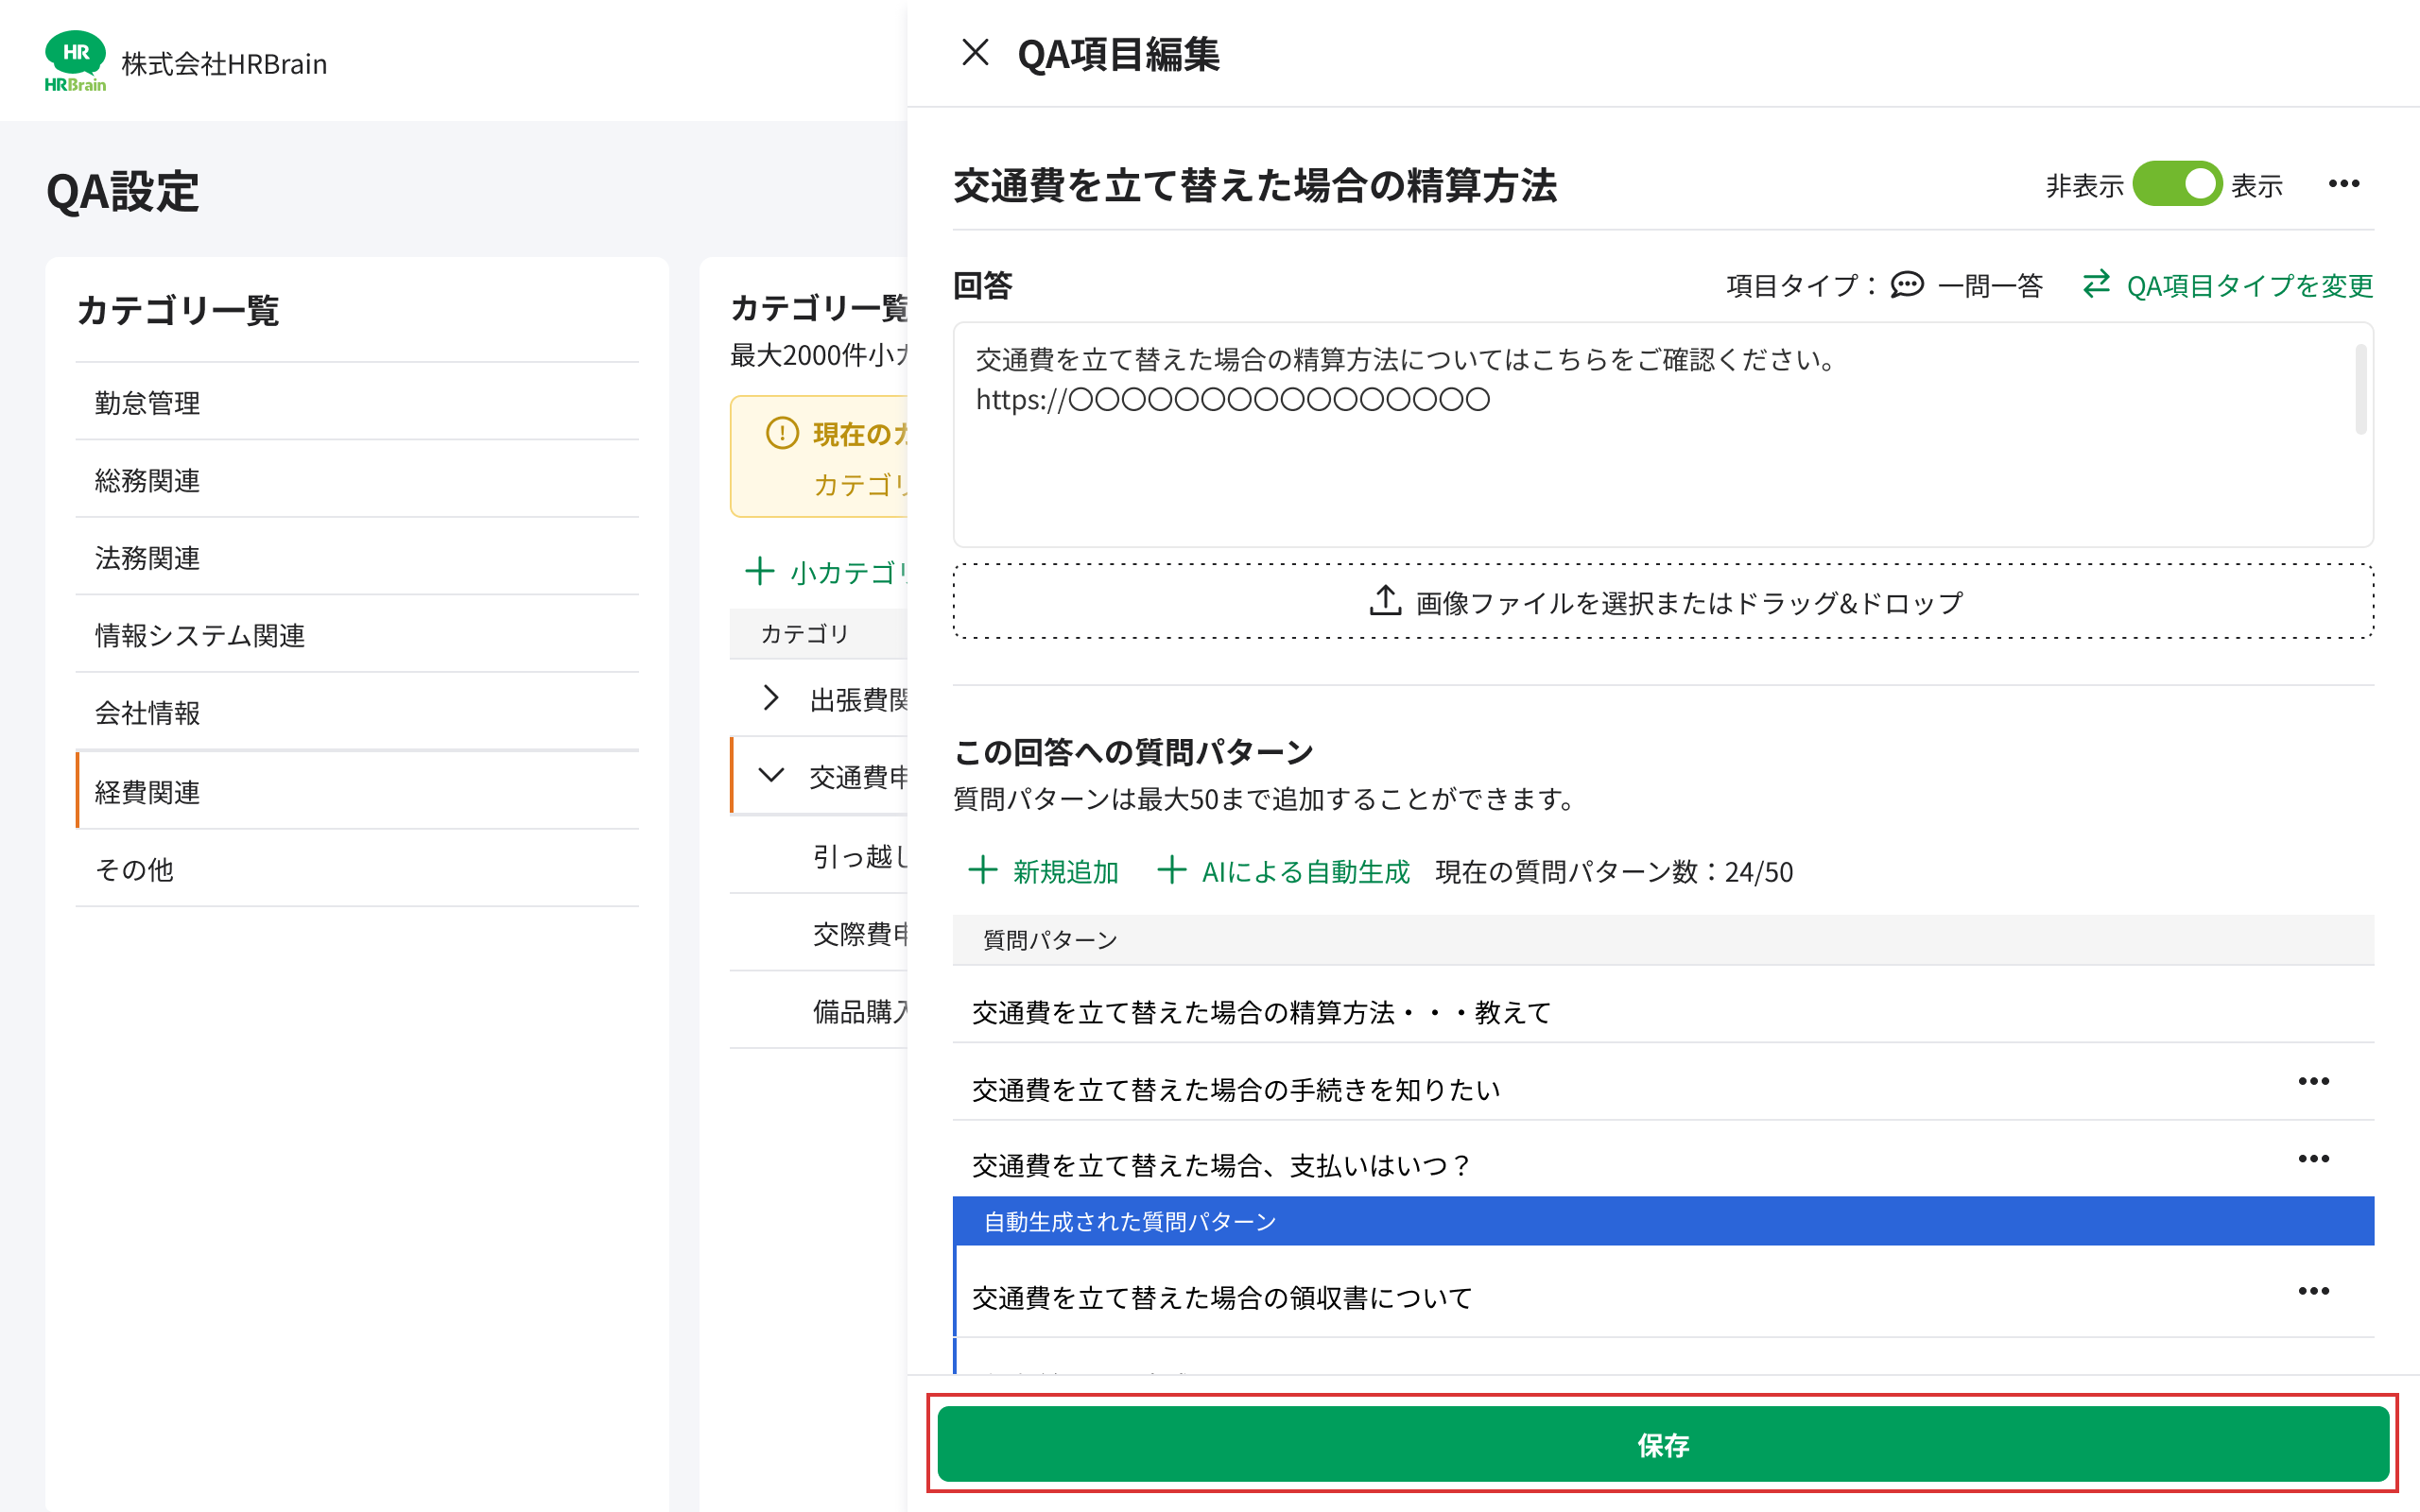Click into the 回答 answer text field
2420x1512 pixels.
(x=1600, y=470)
